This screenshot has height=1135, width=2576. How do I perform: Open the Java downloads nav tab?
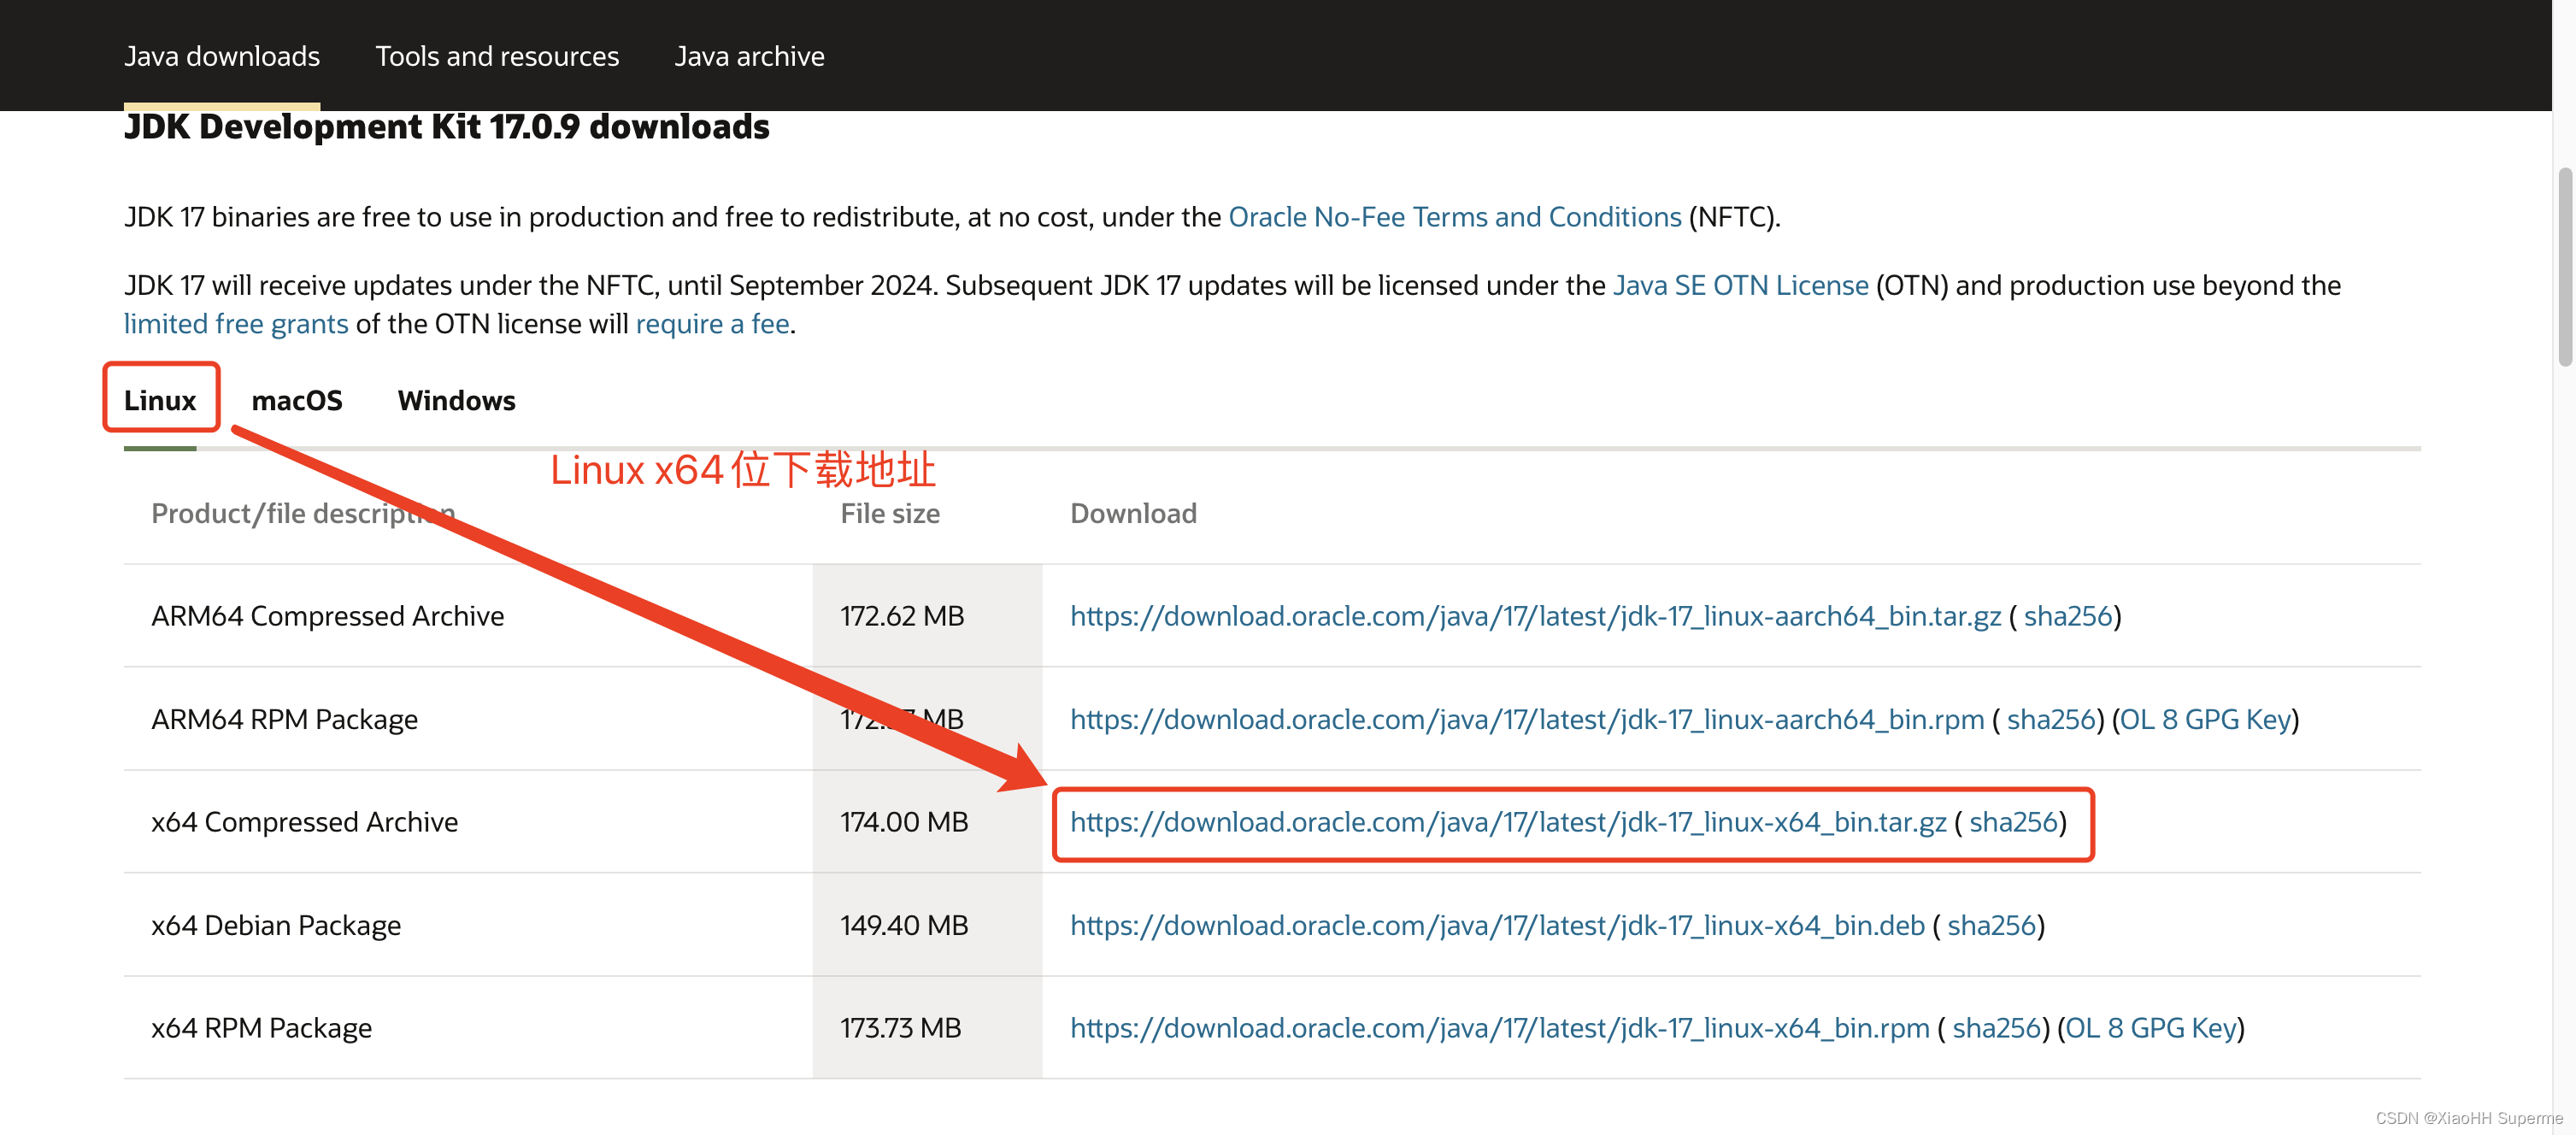222,56
